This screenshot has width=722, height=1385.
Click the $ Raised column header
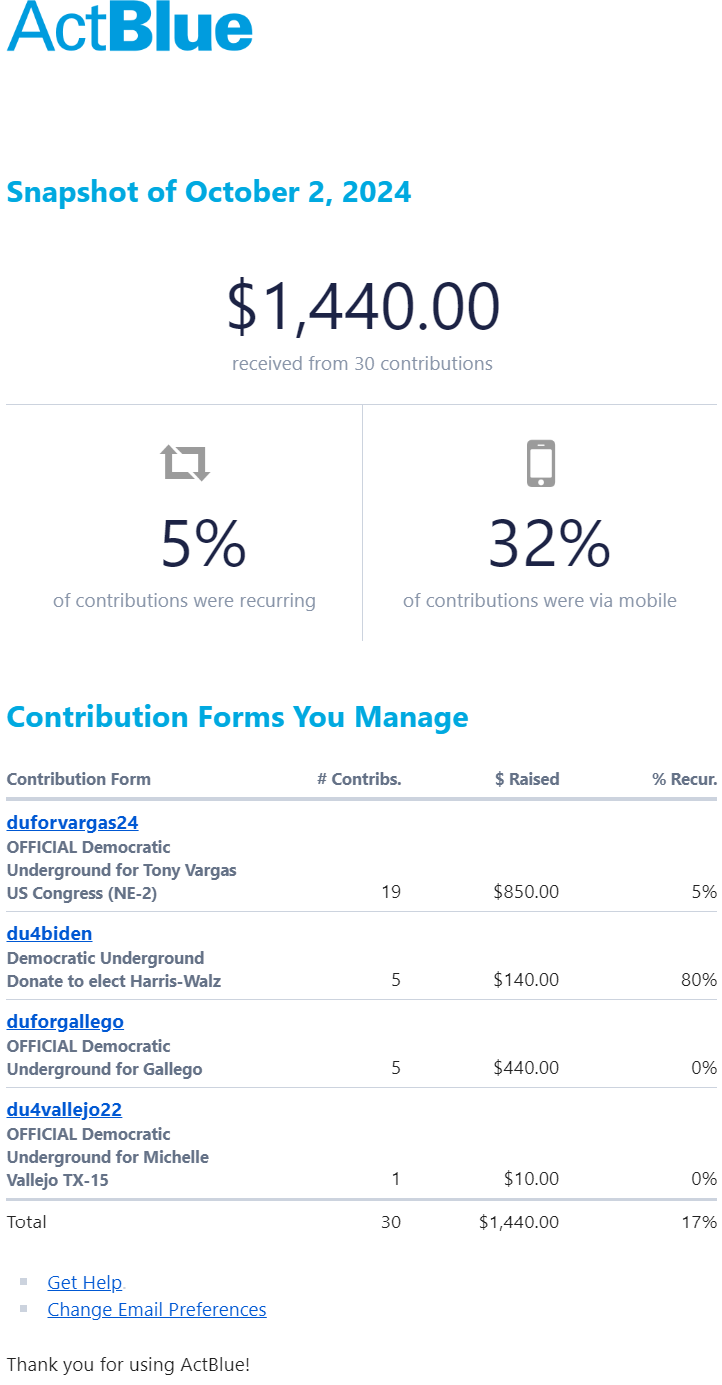527,779
